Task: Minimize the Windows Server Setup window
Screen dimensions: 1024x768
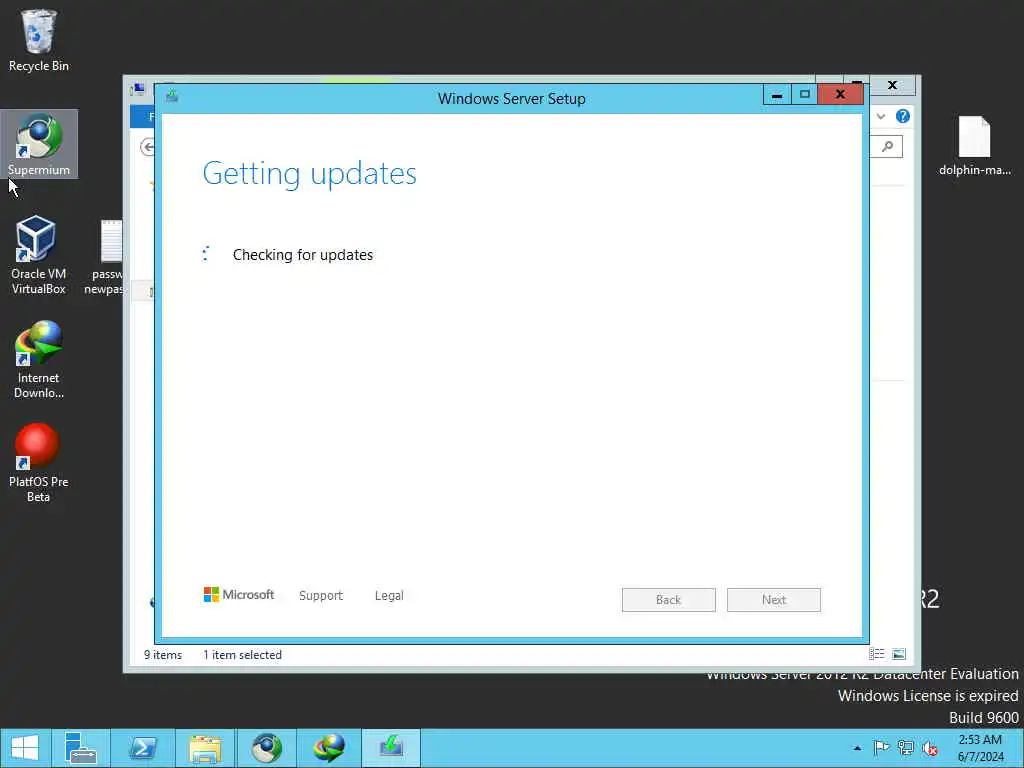Action: [x=776, y=95]
